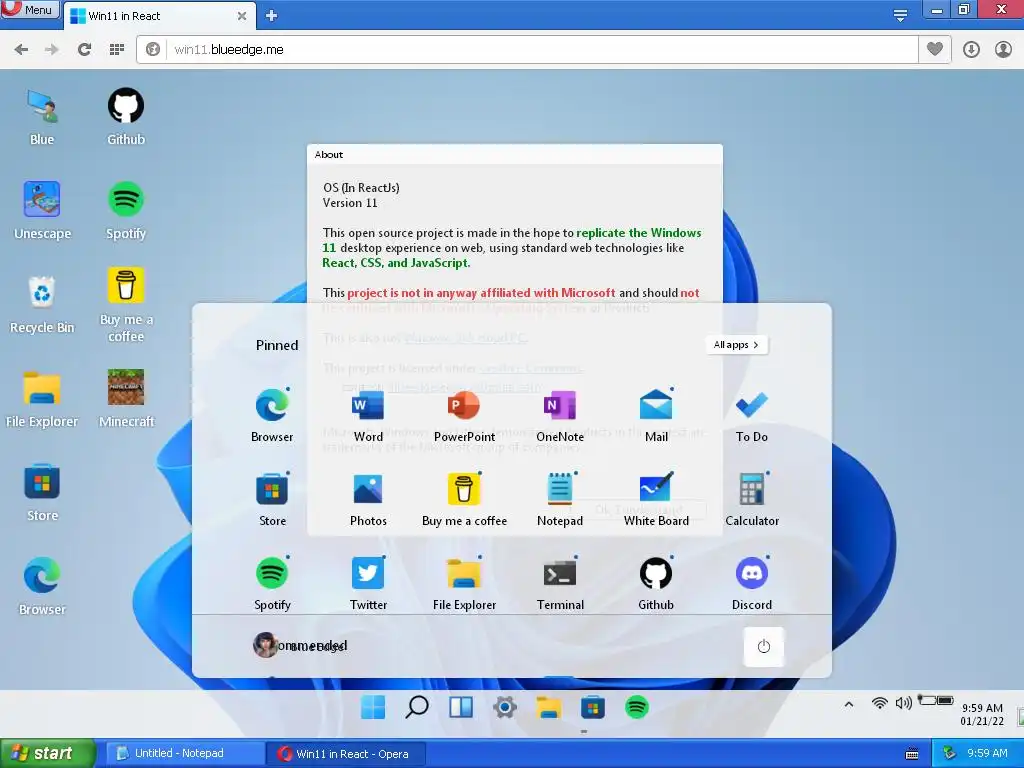Viewport: 1024px width, 768px height.
Task: Open Store in the pinned apps
Action: pos(272,500)
